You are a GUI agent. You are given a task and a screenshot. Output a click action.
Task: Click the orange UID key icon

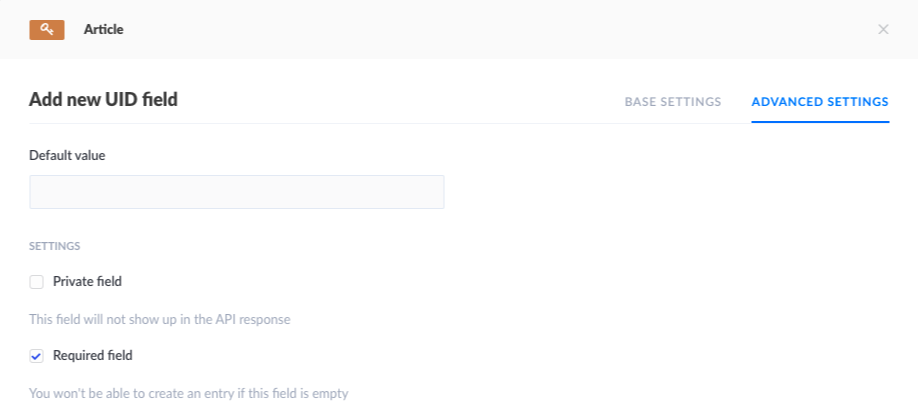pos(47,30)
